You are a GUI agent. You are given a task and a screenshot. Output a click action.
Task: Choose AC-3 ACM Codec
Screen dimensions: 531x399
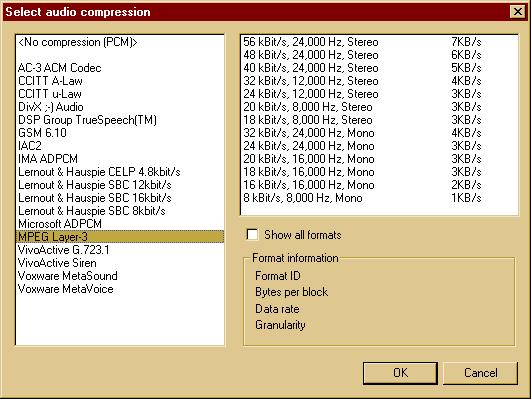pos(120,68)
